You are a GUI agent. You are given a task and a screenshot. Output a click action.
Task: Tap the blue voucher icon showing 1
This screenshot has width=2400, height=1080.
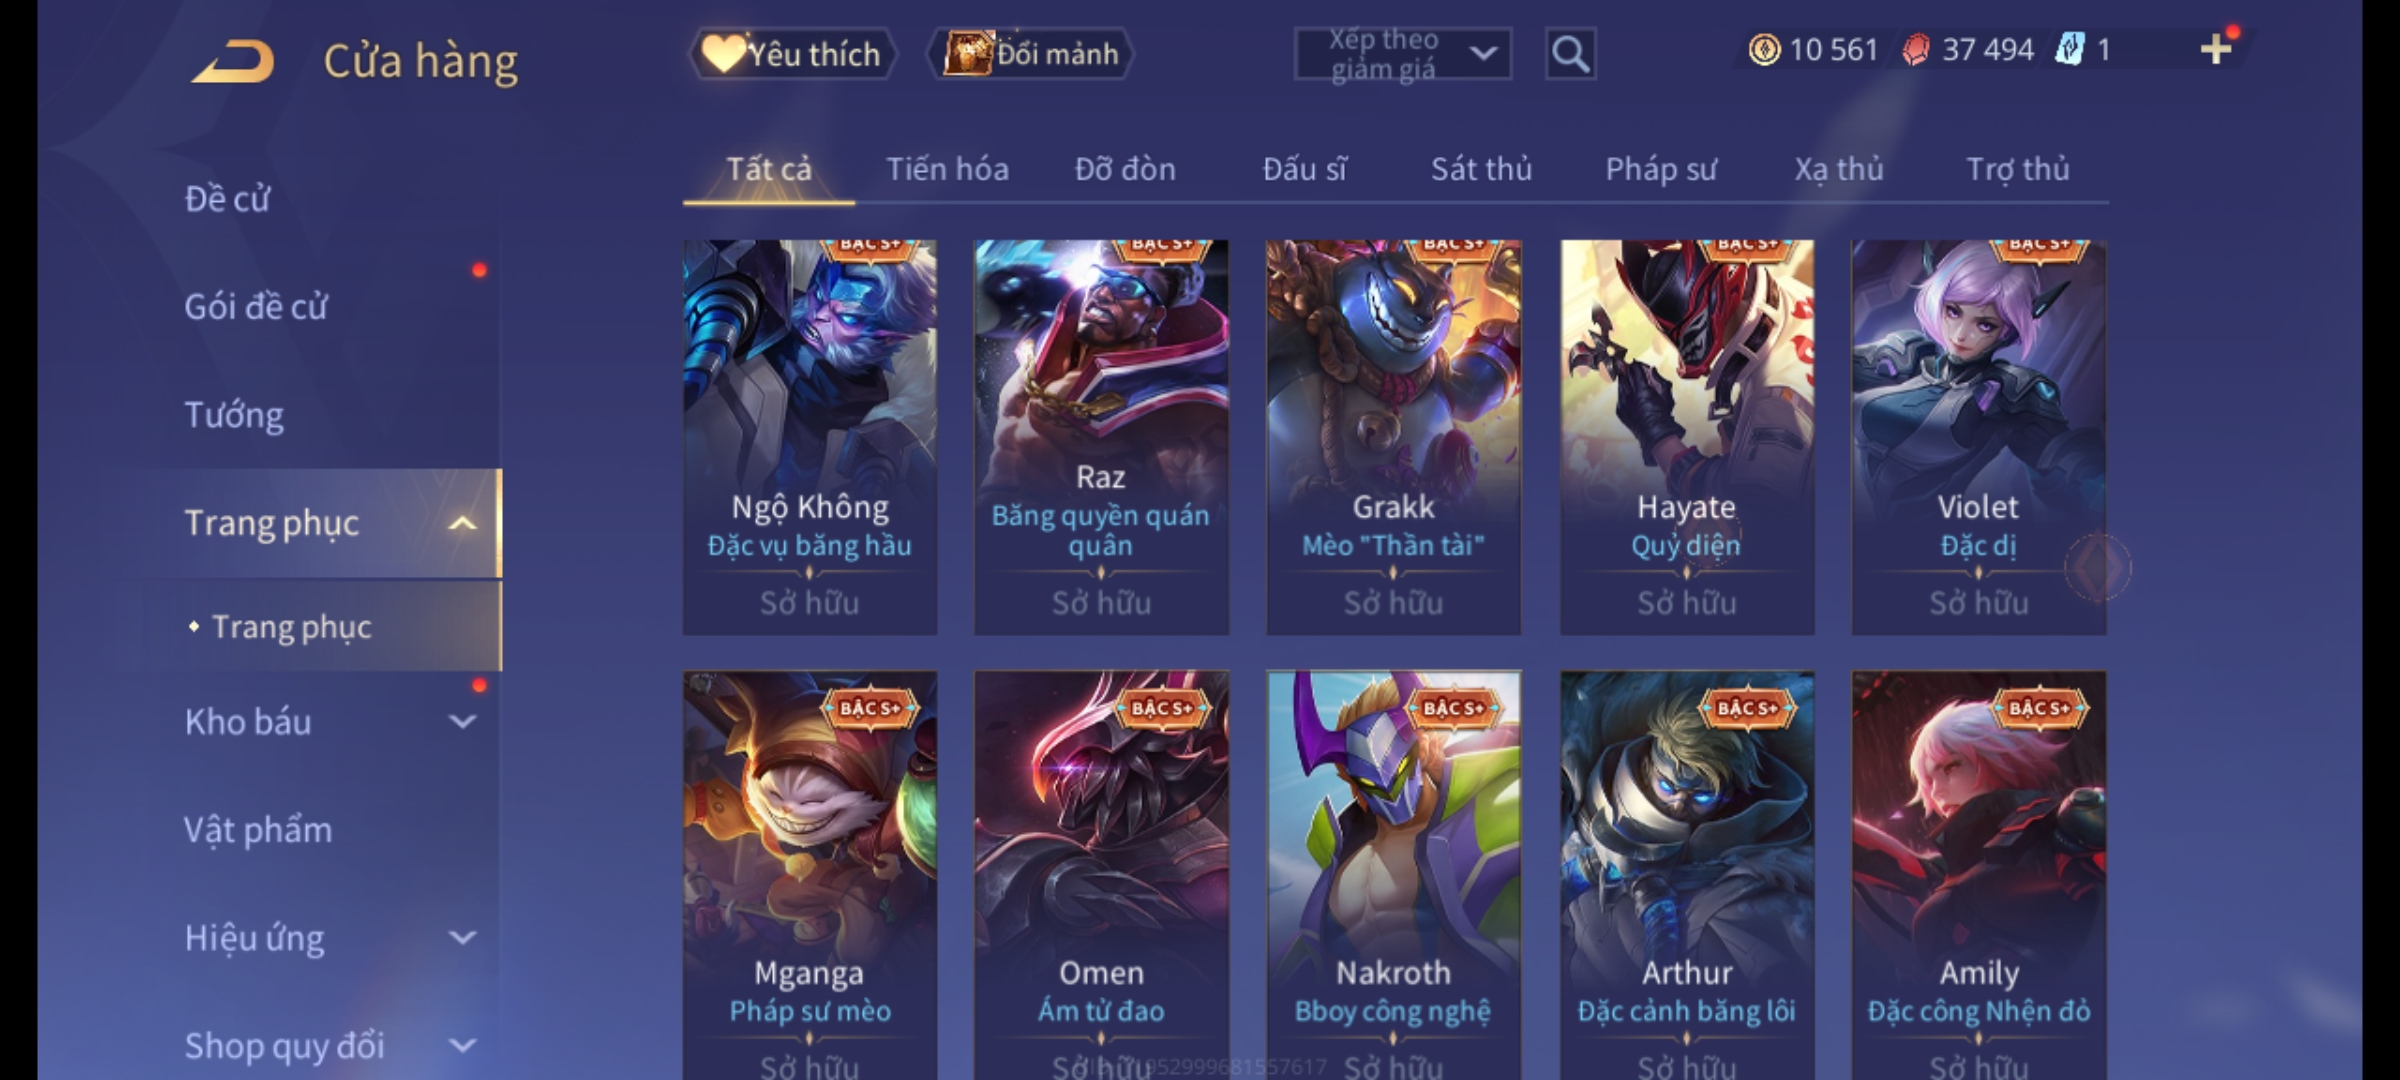point(2069,49)
